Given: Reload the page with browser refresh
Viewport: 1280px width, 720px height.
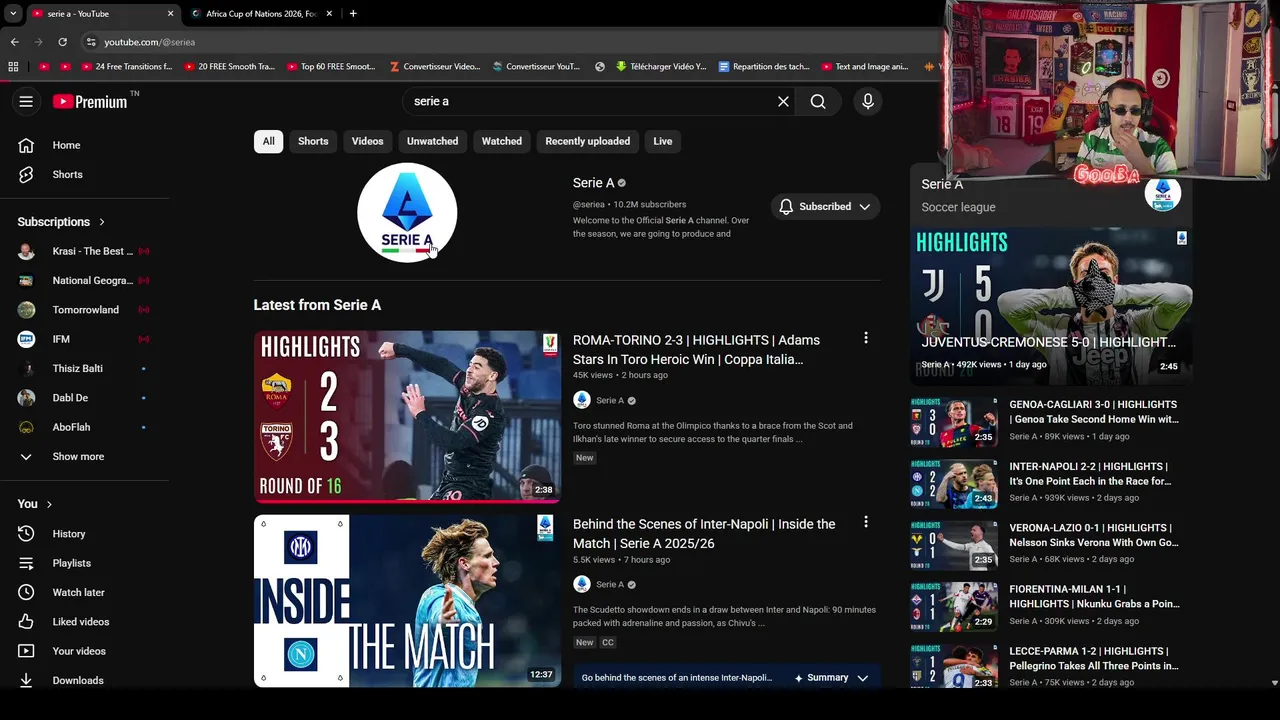Looking at the screenshot, I should point(62,42).
